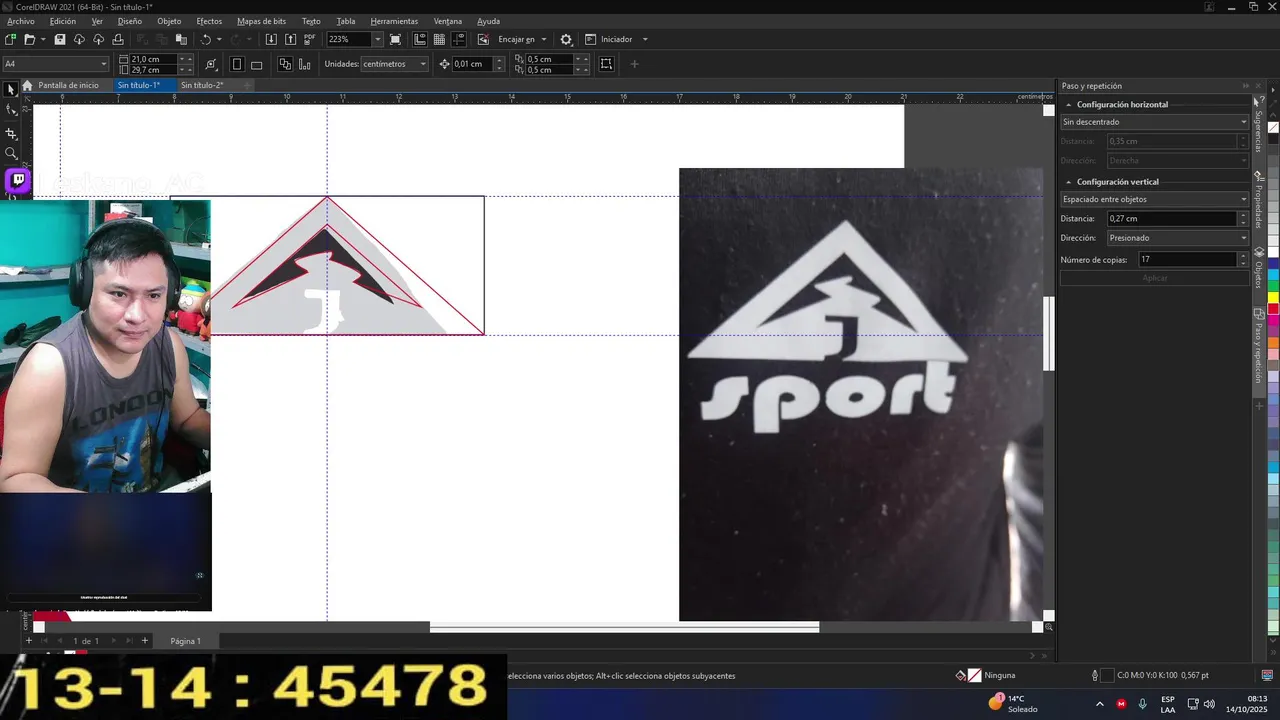The width and height of the screenshot is (1280, 720).
Task: Open the Archivo menu
Action: point(20,21)
